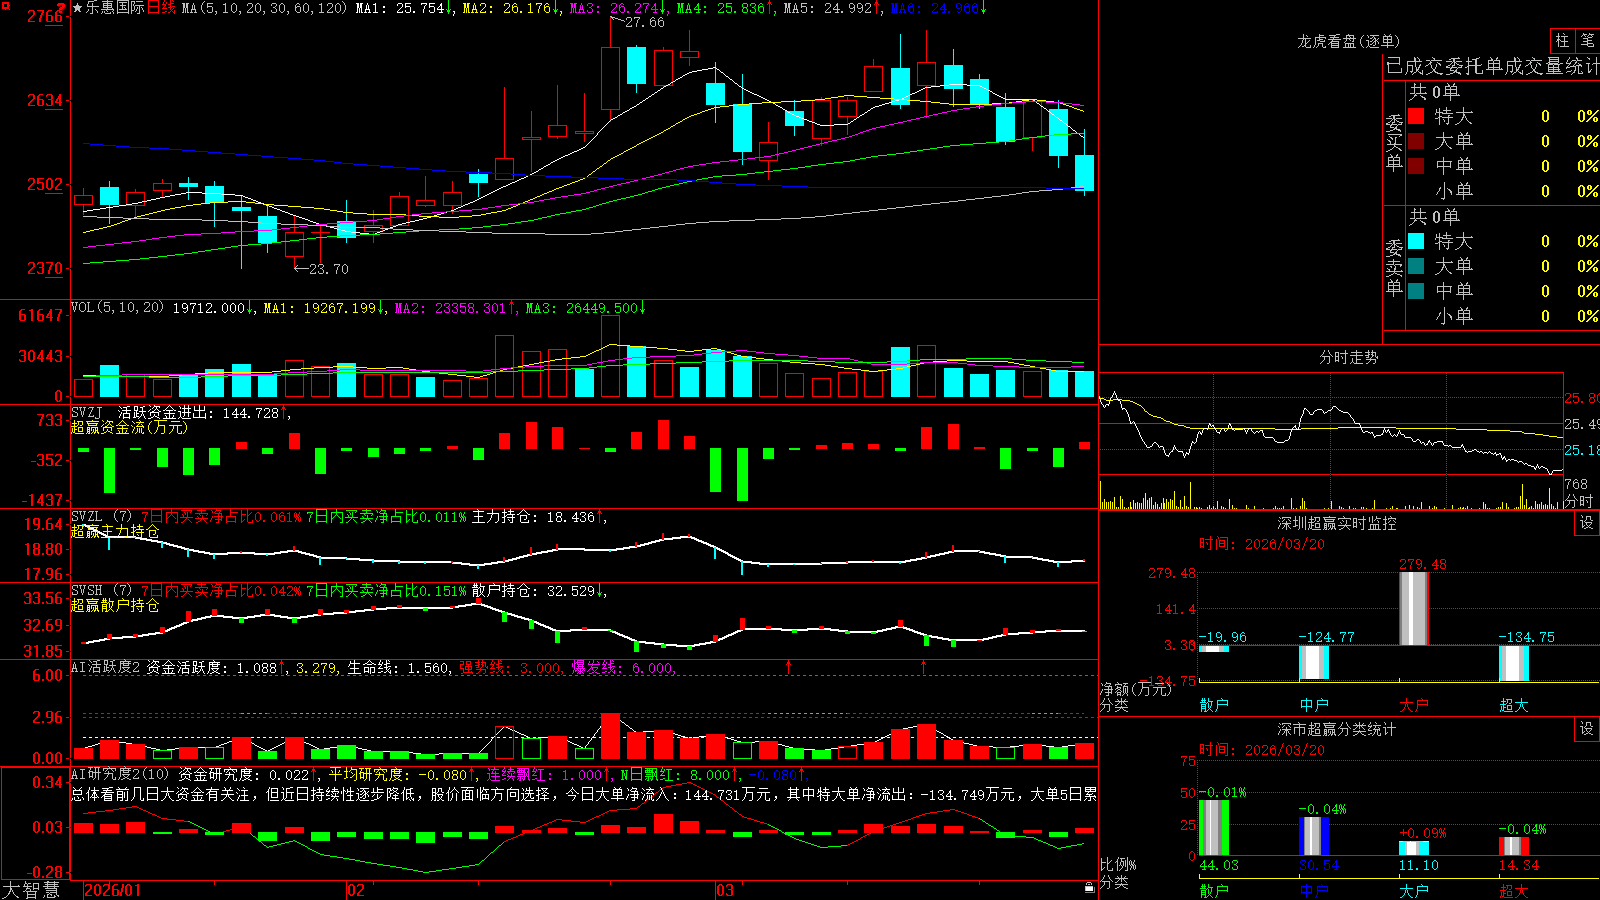Click the 委卖单 vertical section label

click(1394, 268)
